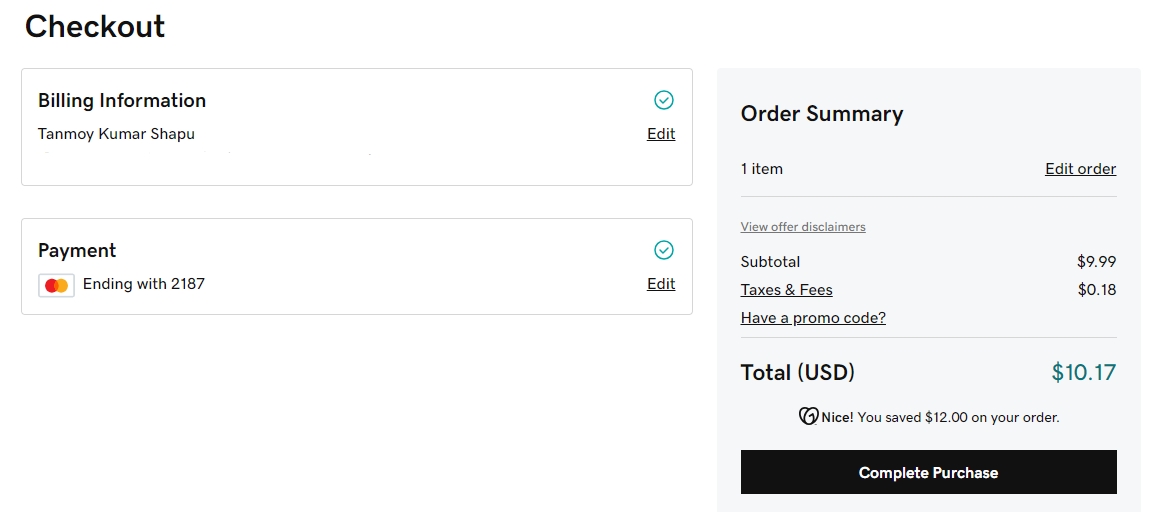
Task: Click the Order Summary heading
Action: [821, 114]
